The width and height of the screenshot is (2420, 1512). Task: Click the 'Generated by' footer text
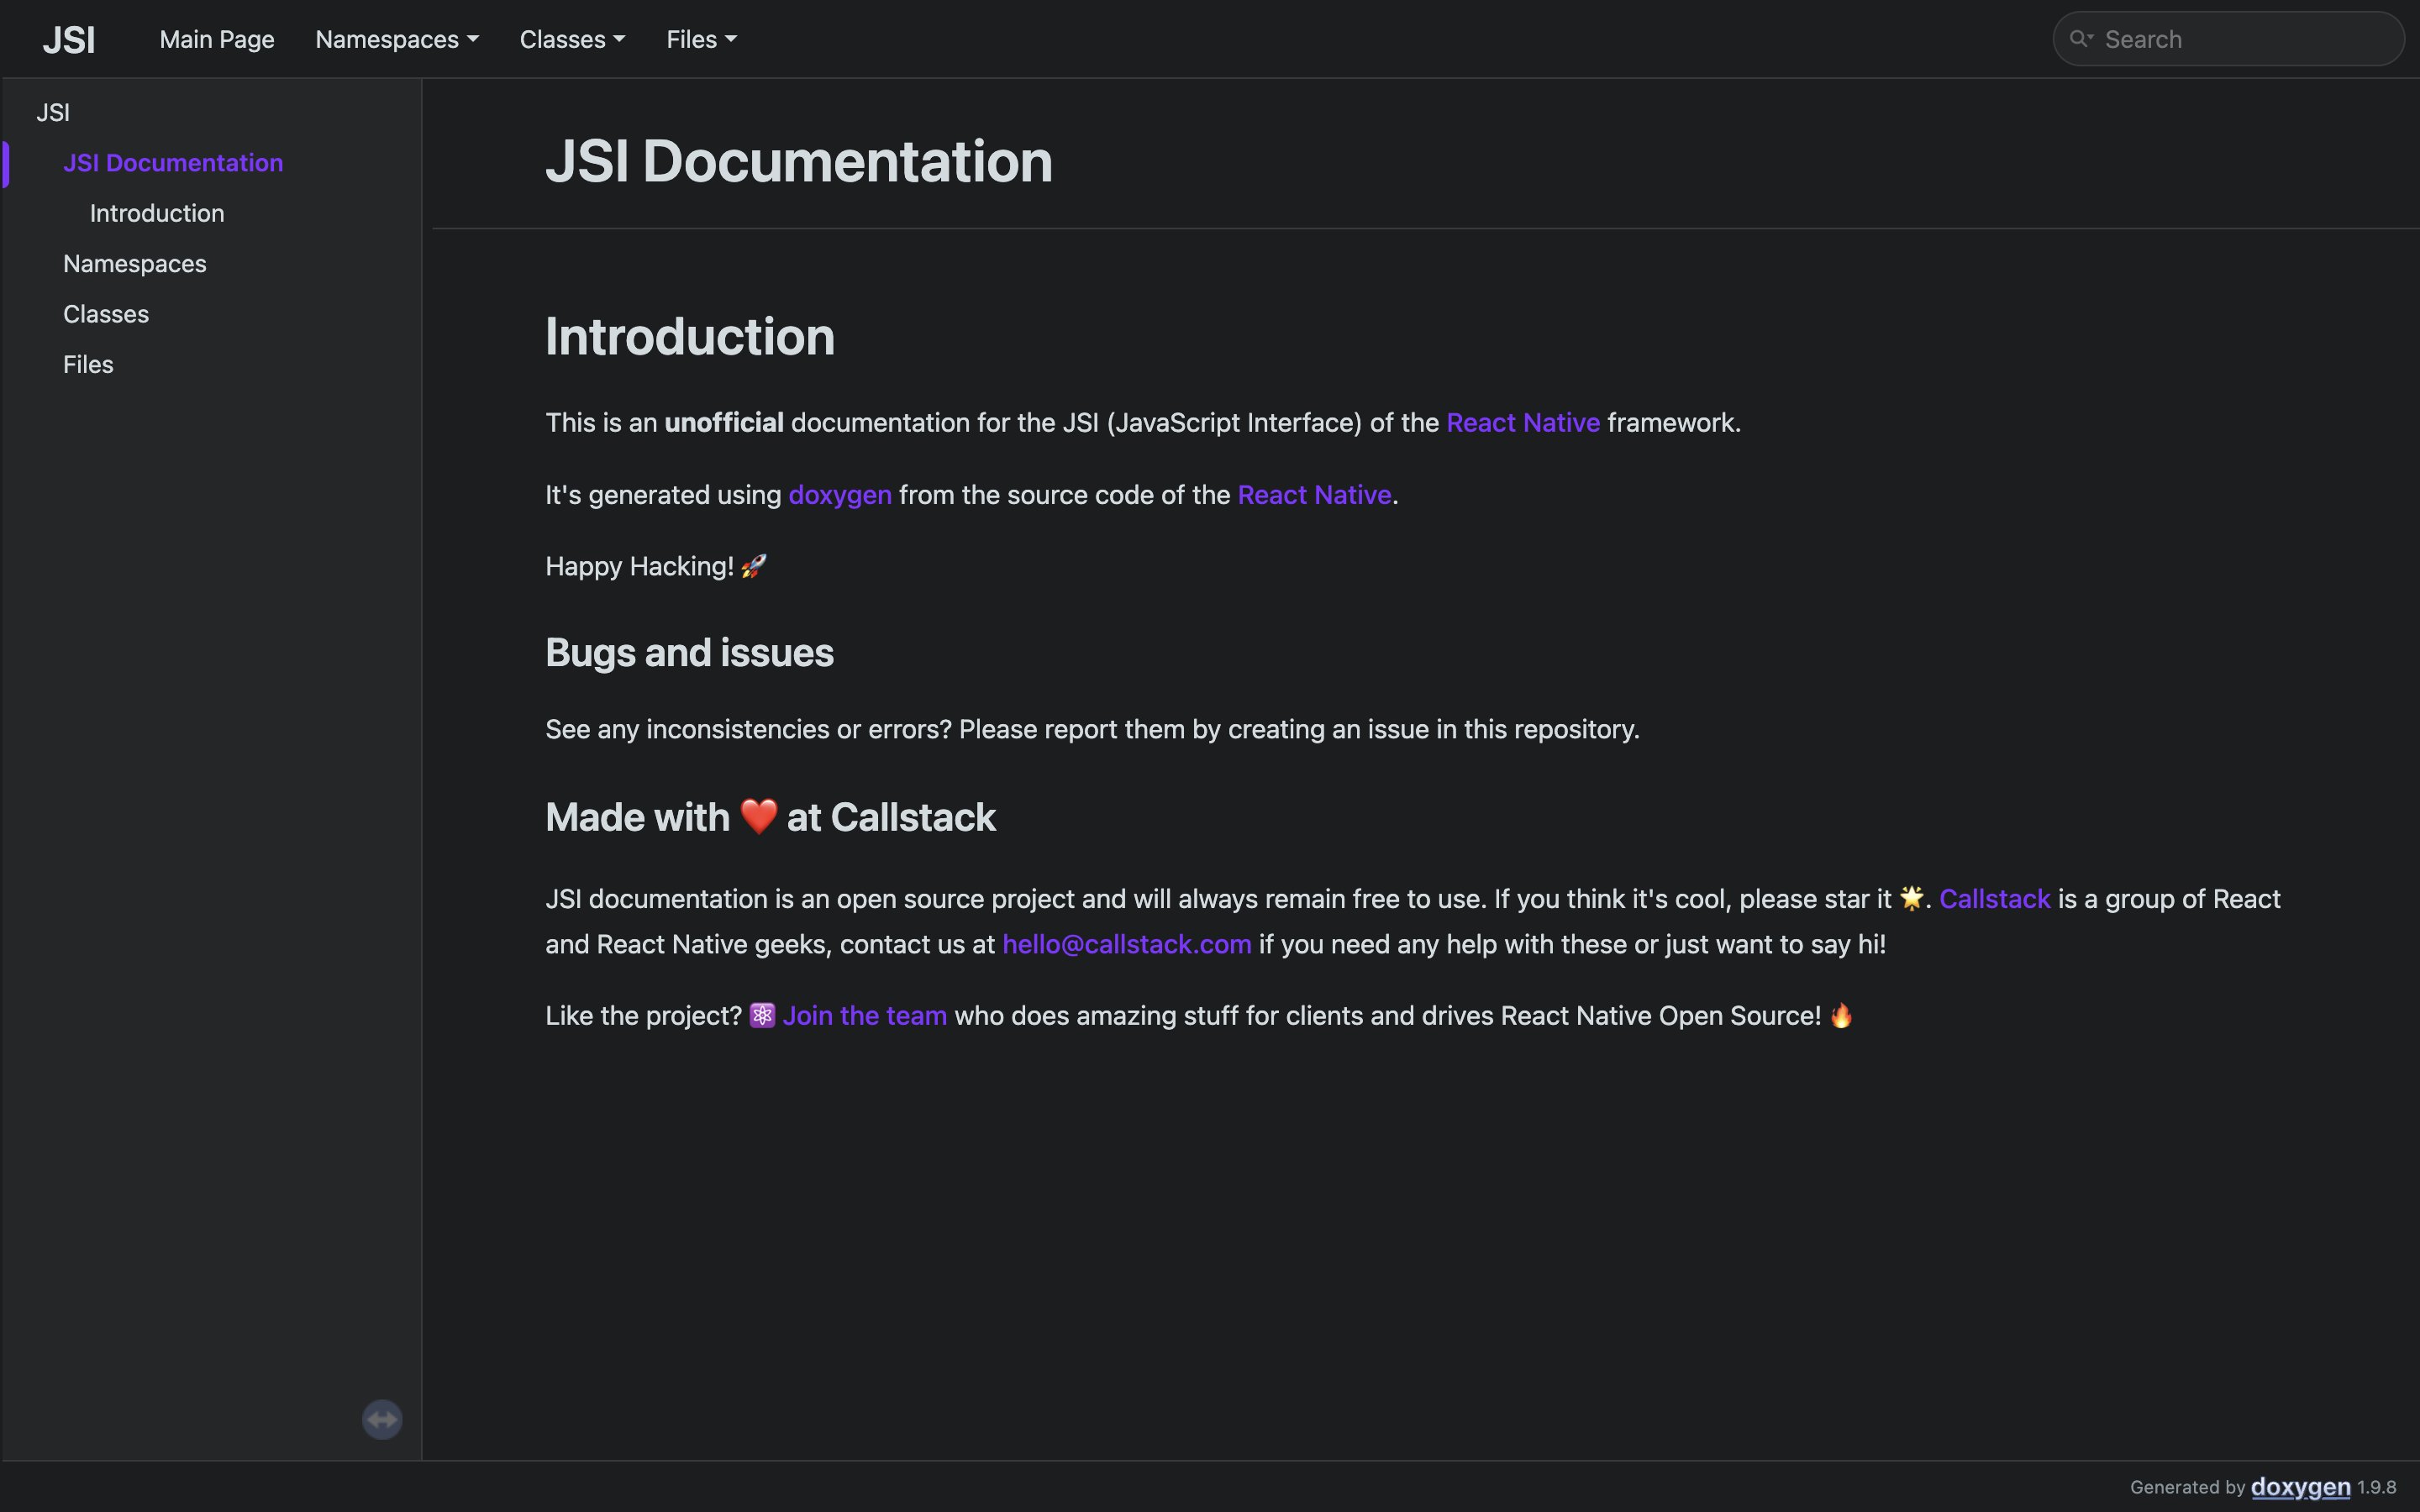point(2187,1487)
